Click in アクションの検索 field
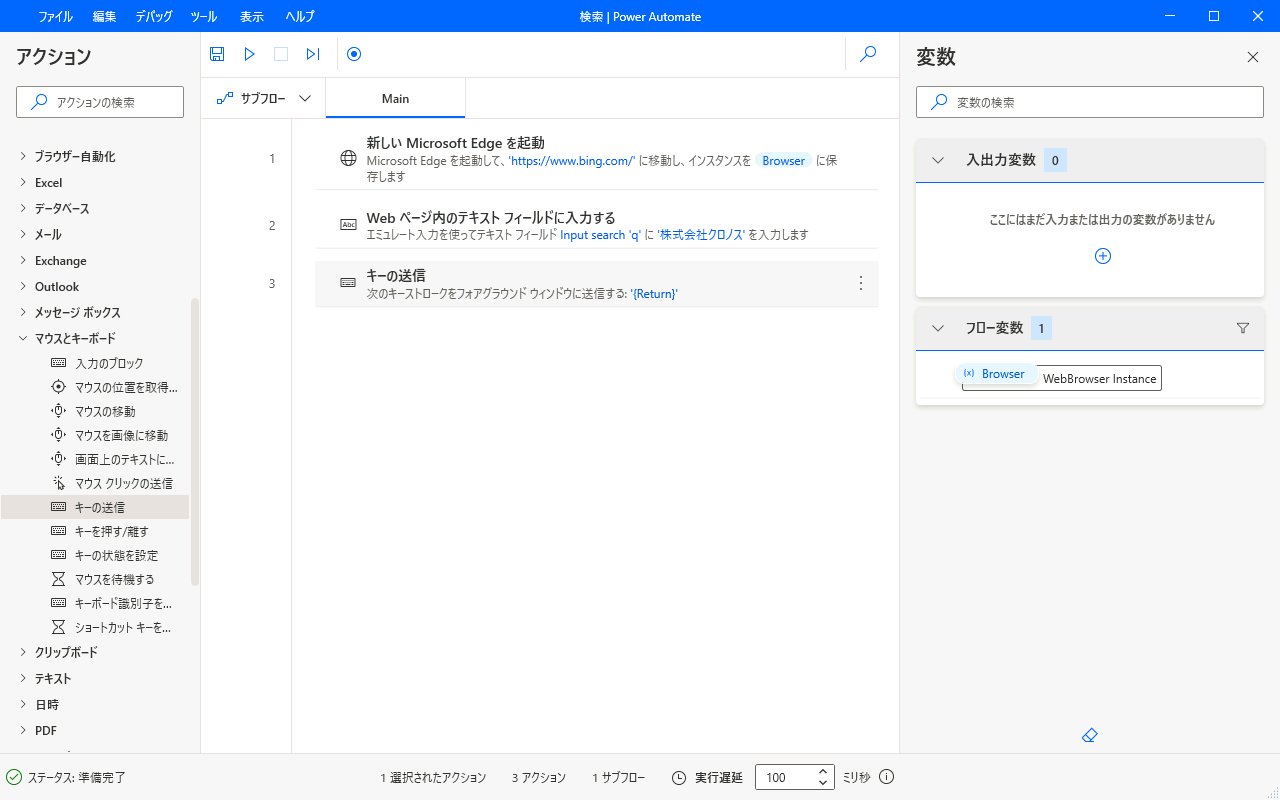 click(100, 102)
